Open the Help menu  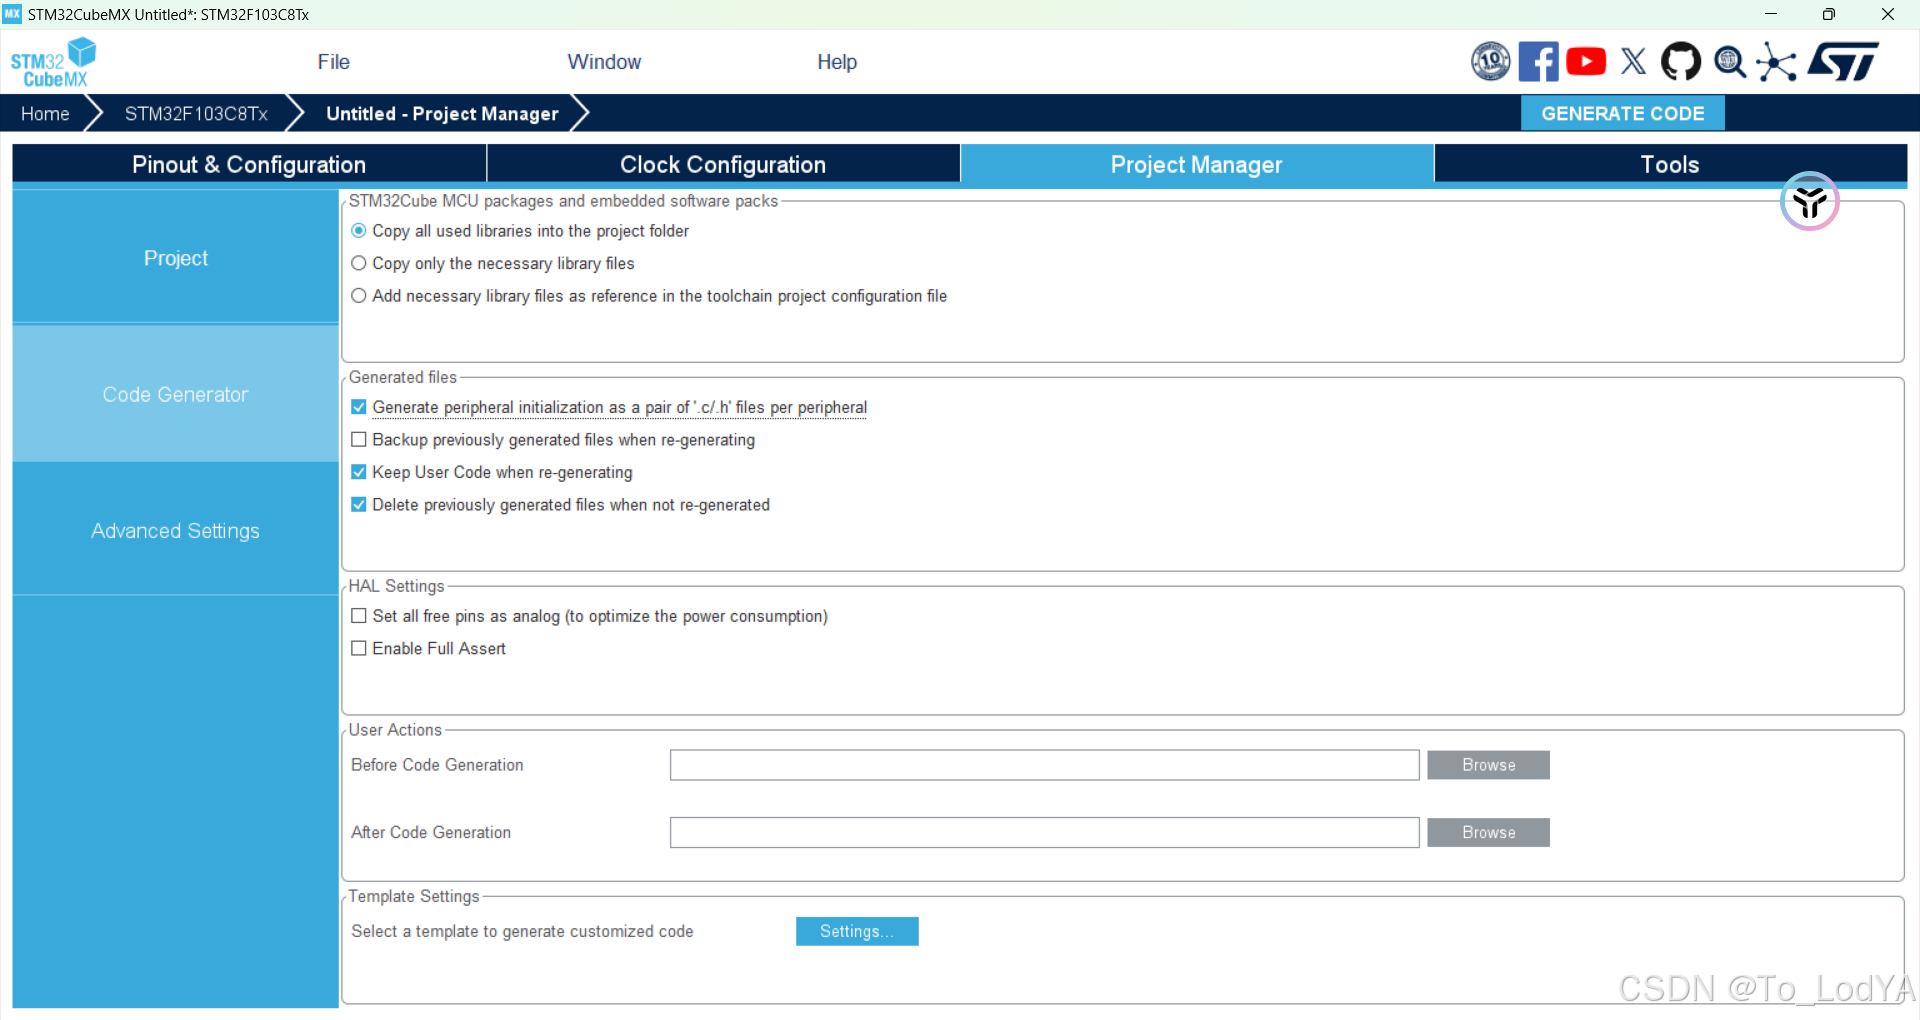pos(837,62)
